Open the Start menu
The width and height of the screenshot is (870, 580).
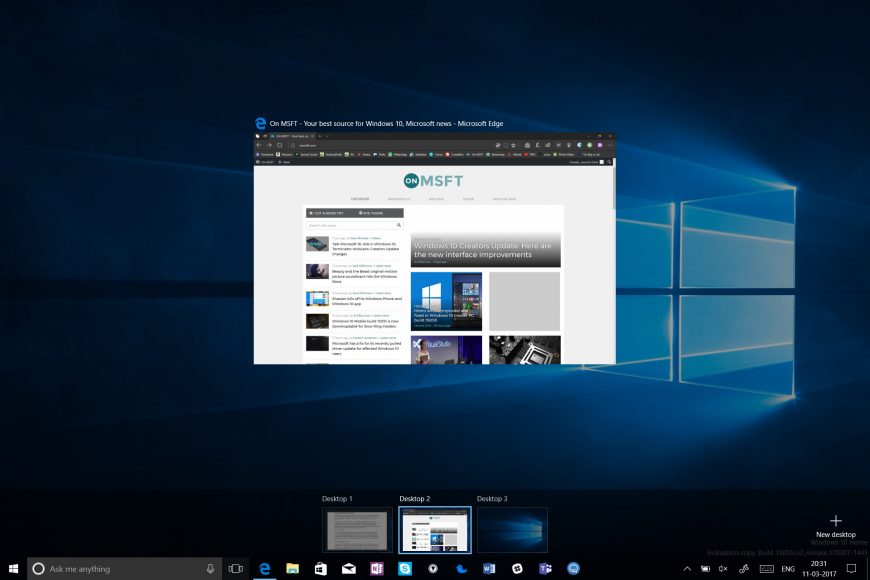13,568
